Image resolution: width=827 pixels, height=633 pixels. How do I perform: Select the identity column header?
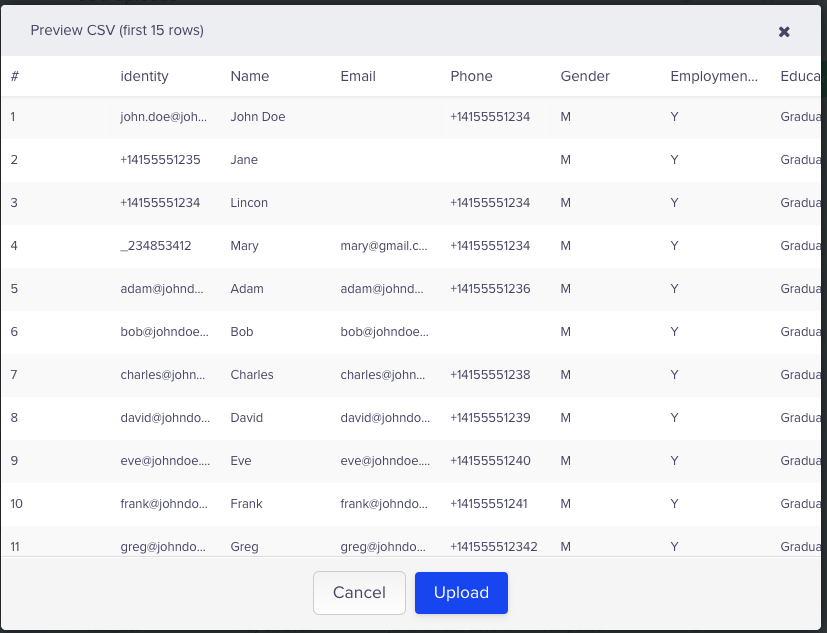click(144, 76)
